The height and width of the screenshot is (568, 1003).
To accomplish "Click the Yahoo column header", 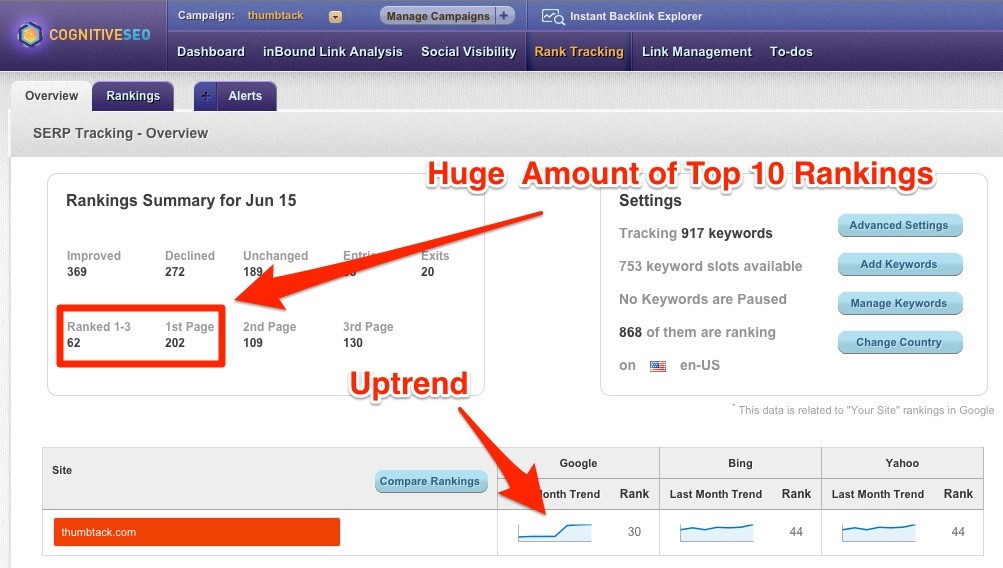I will pyautogui.click(x=902, y=463).
